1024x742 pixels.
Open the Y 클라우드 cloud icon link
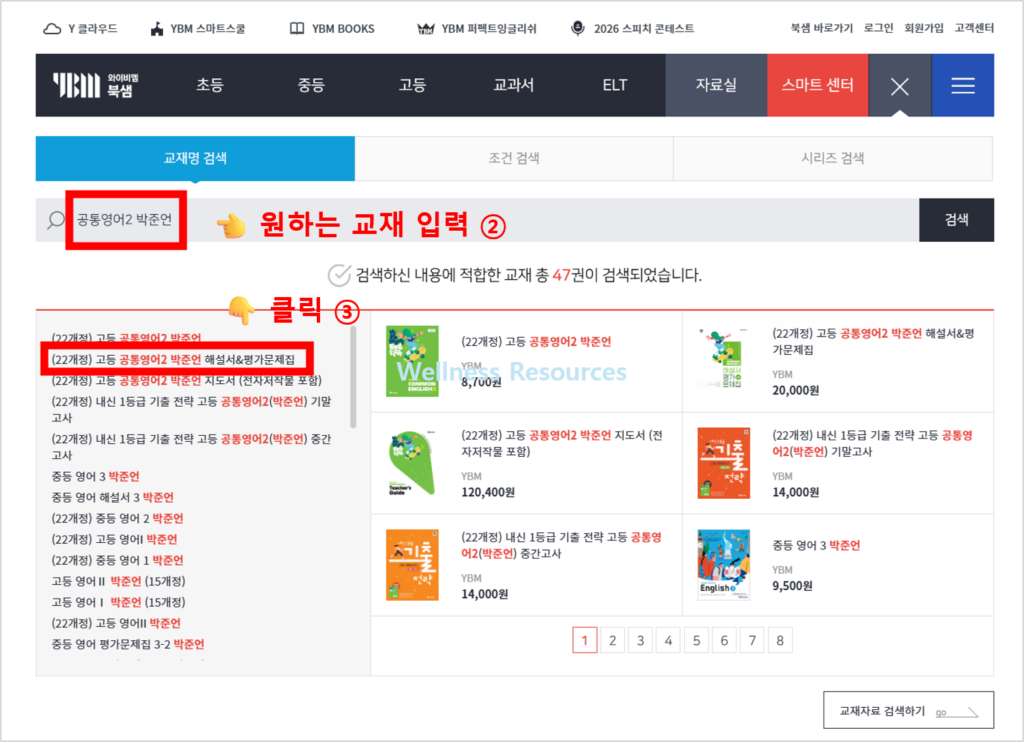[80, 29]
